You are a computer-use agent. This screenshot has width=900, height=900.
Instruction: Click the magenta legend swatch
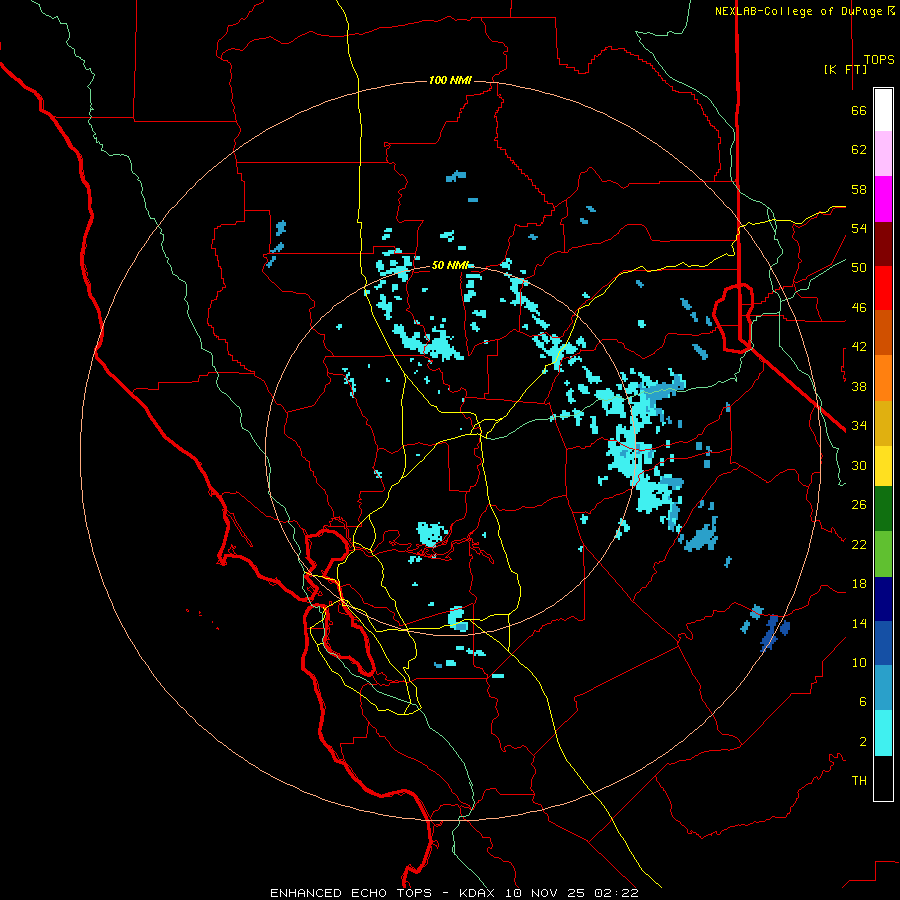[x=883, y=199]
